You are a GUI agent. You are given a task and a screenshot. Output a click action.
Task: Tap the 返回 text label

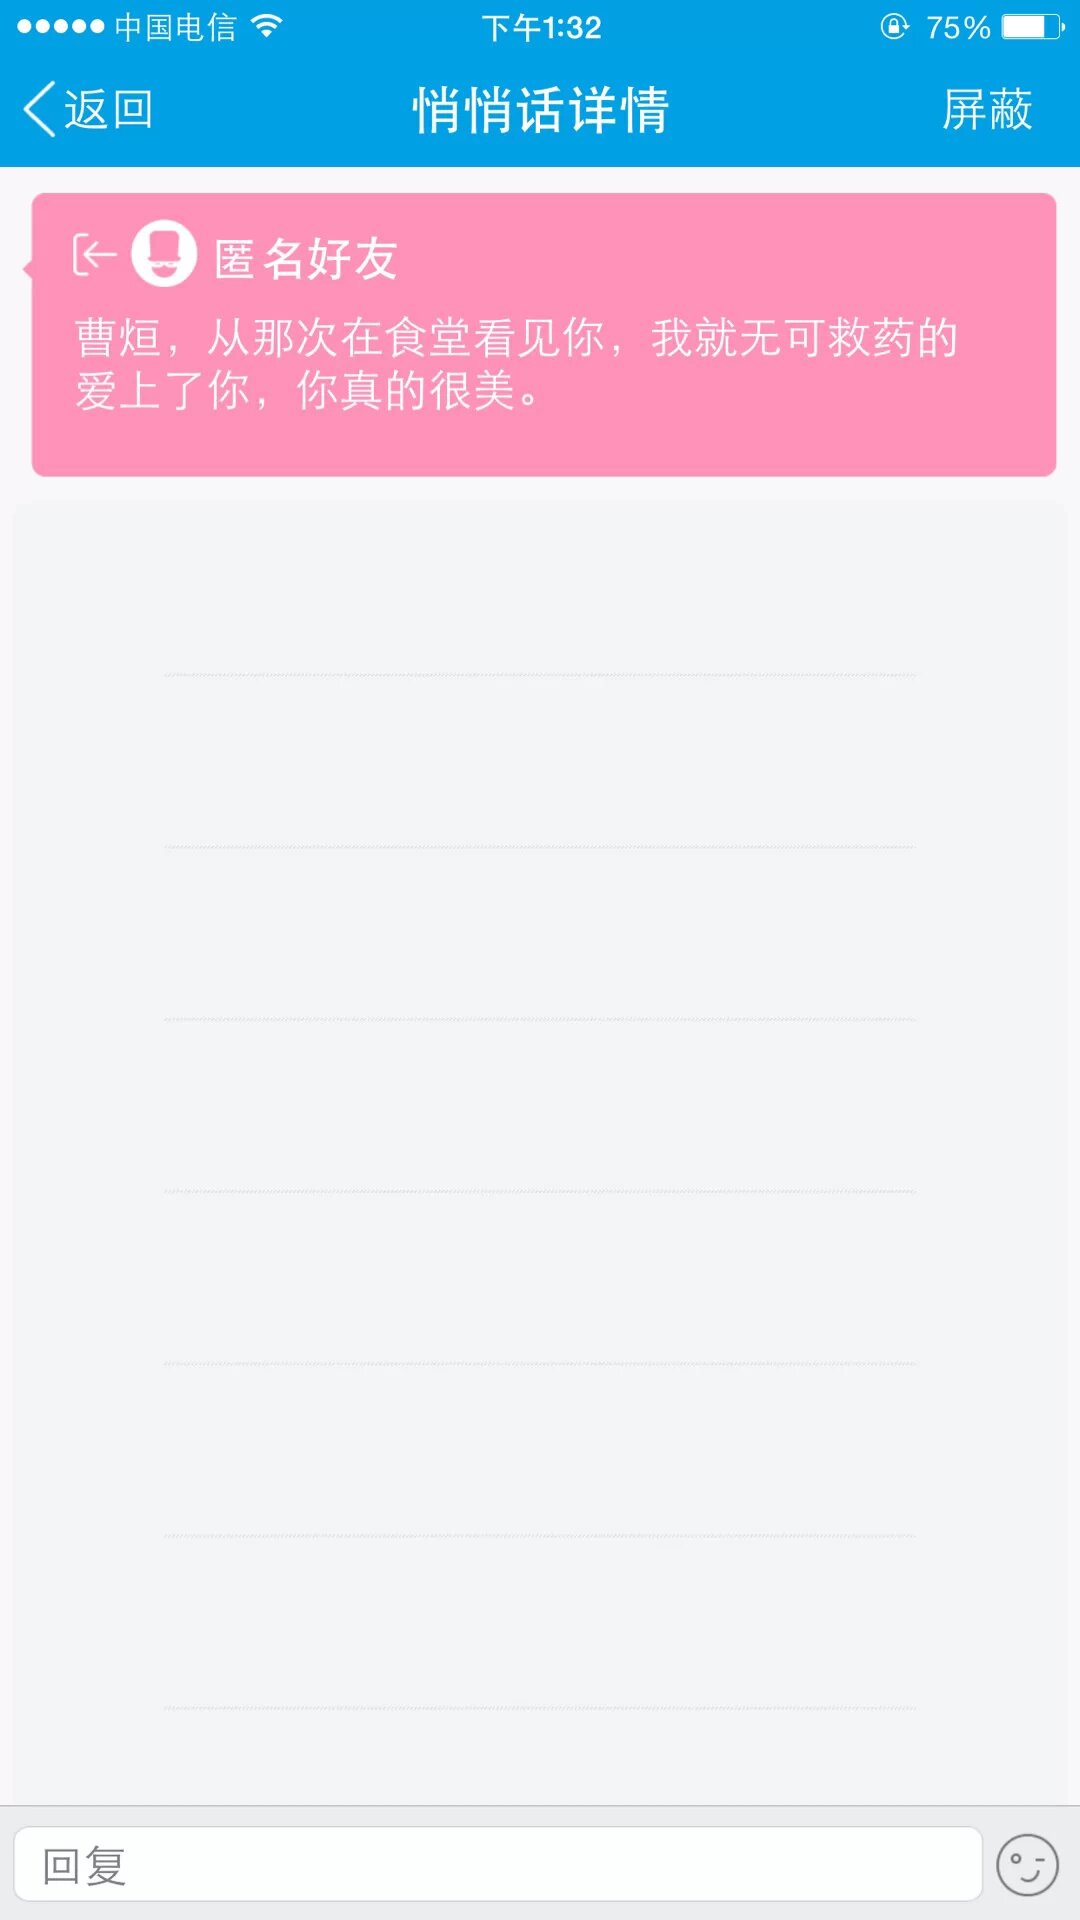[108, 109]
